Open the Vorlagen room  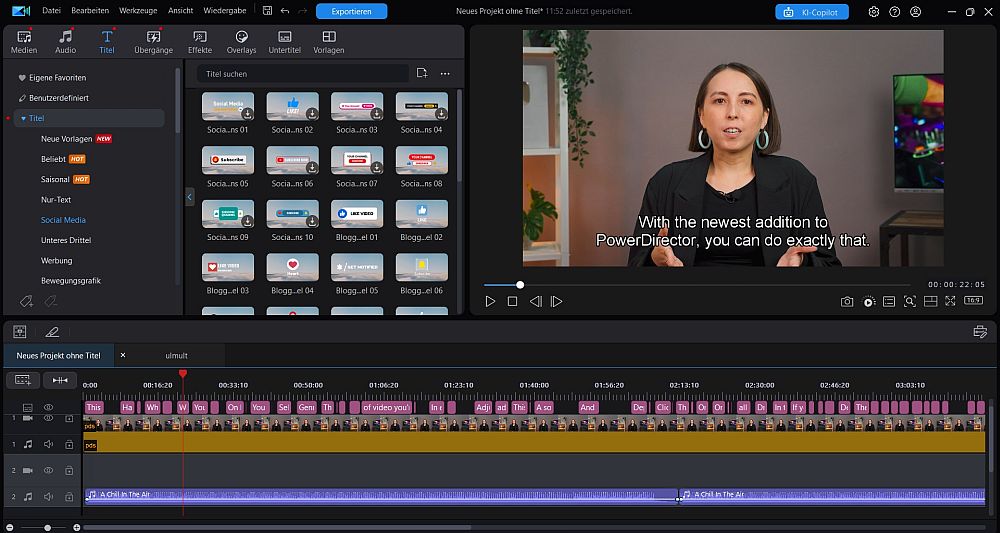click(329, 42)
